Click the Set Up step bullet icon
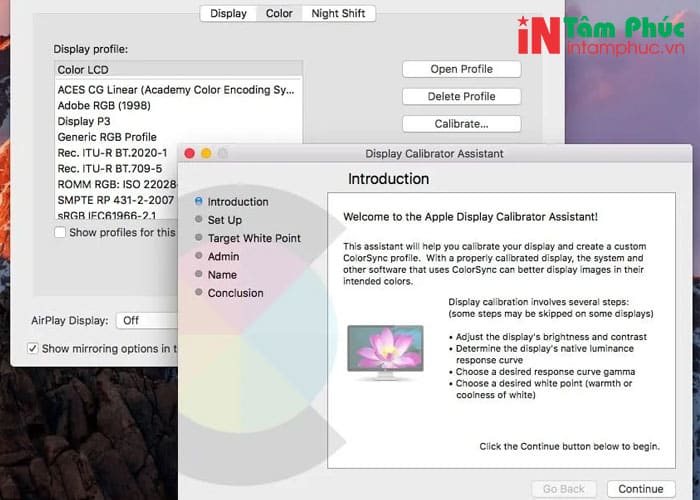The height and width of the screenshot is (500, 700). click(x=199, y=219)
